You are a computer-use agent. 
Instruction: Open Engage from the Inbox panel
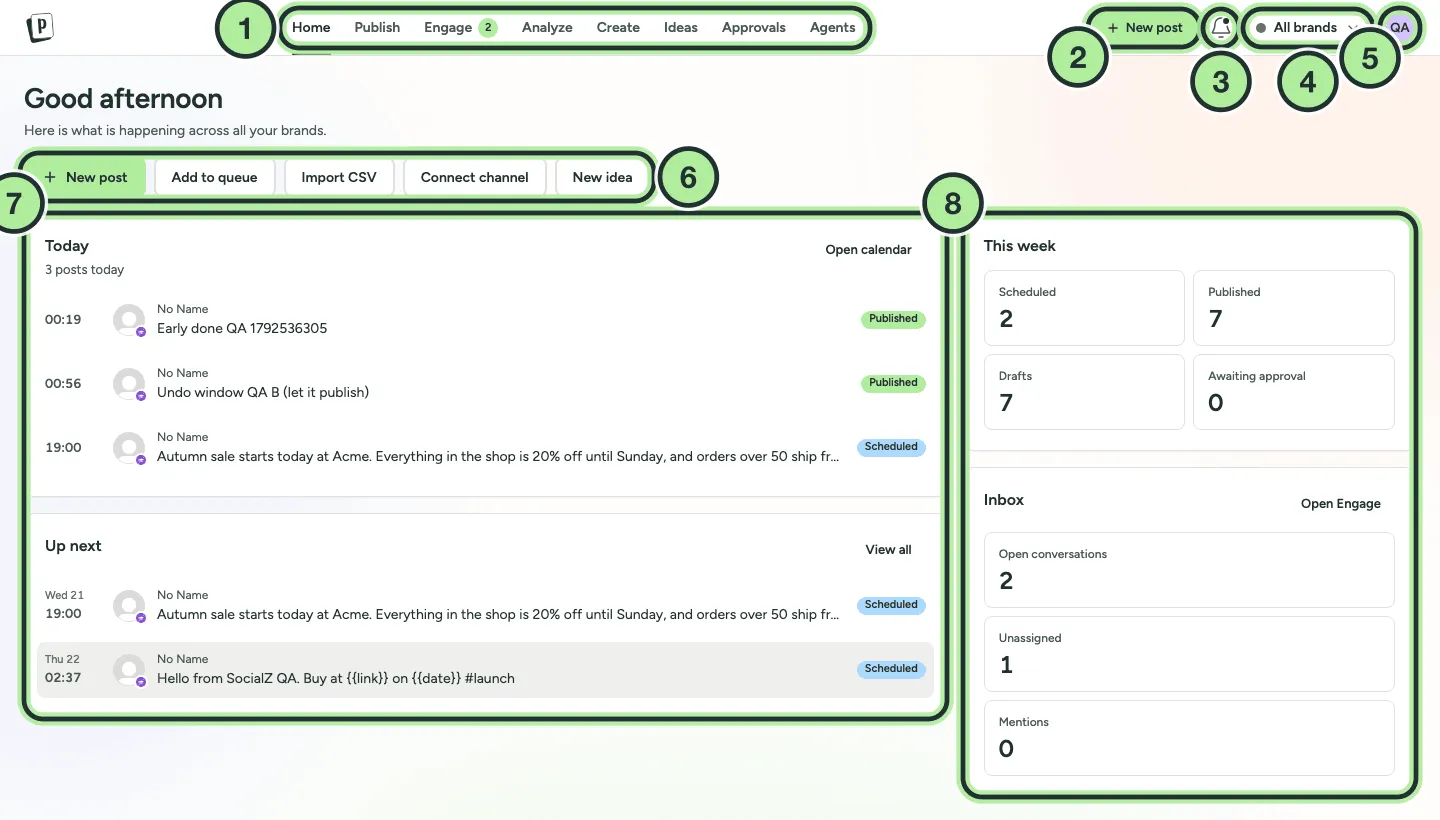[1340, 504]
